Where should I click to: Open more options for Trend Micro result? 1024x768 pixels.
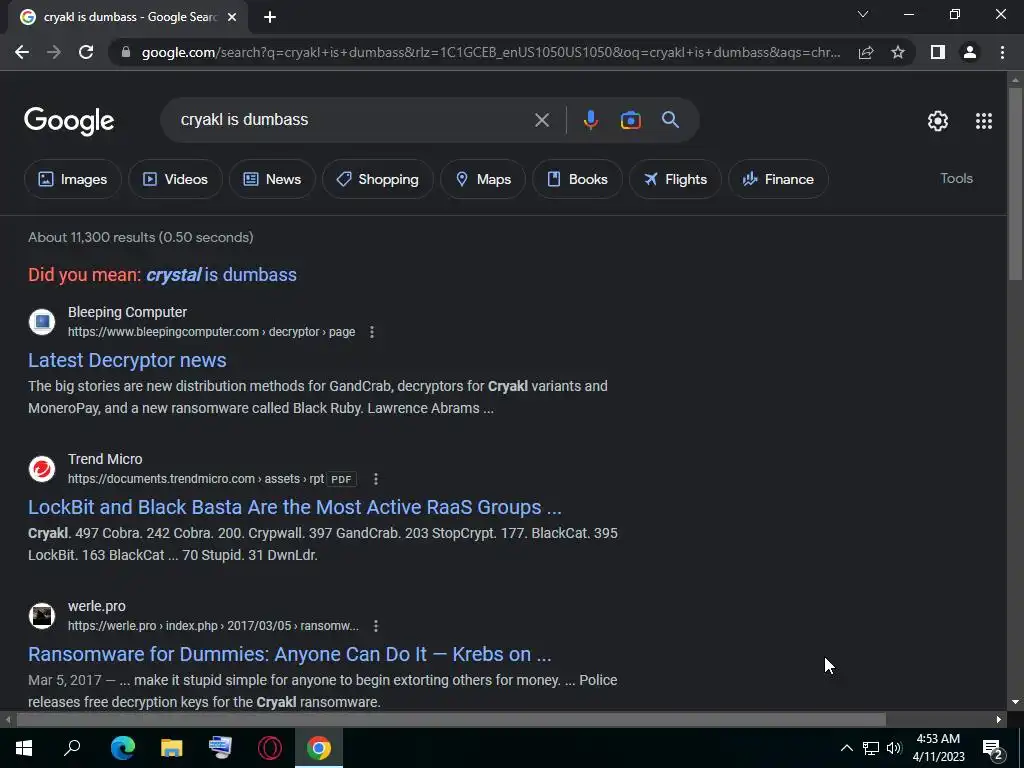(376, 479)
